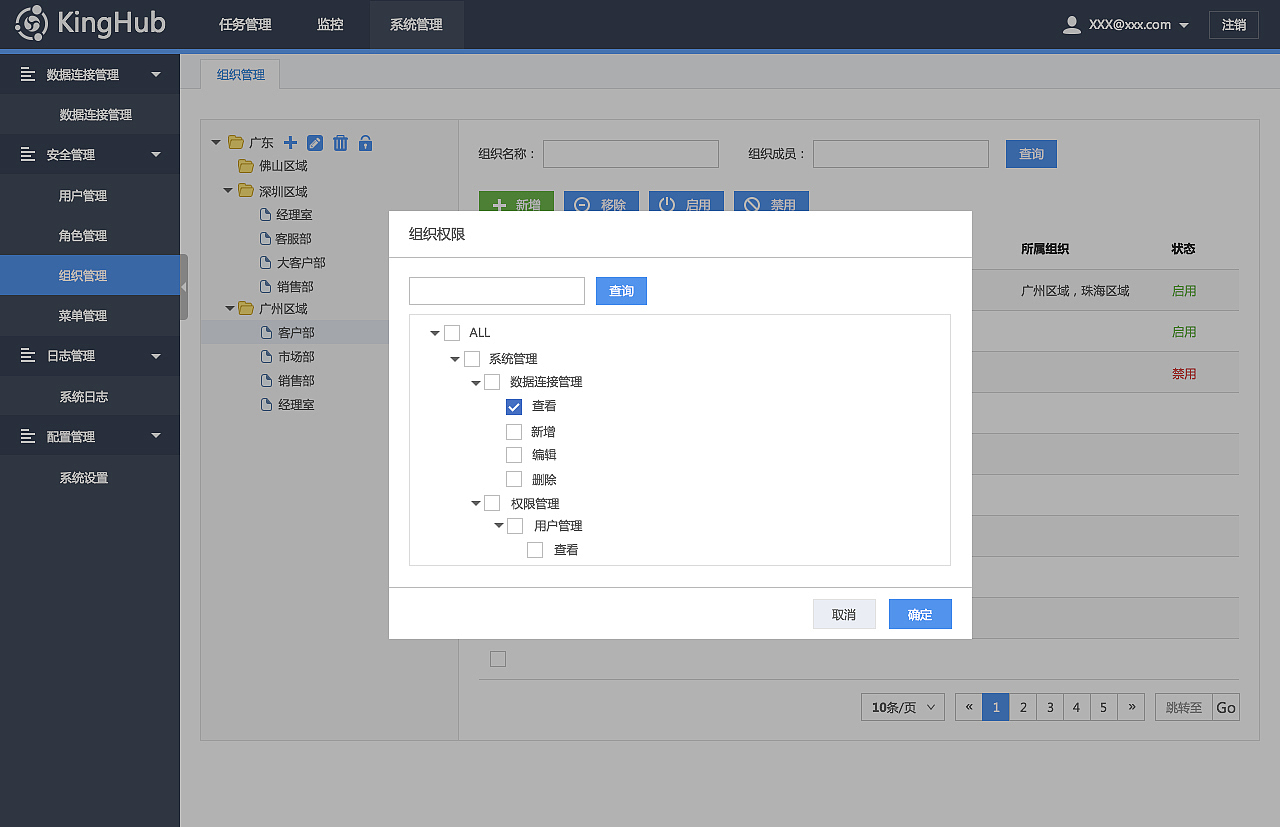Click the document icon of 经理室 under 深圳区域
The width and height of the screenshot is (1280, 827).
click(x=265, y=215)
